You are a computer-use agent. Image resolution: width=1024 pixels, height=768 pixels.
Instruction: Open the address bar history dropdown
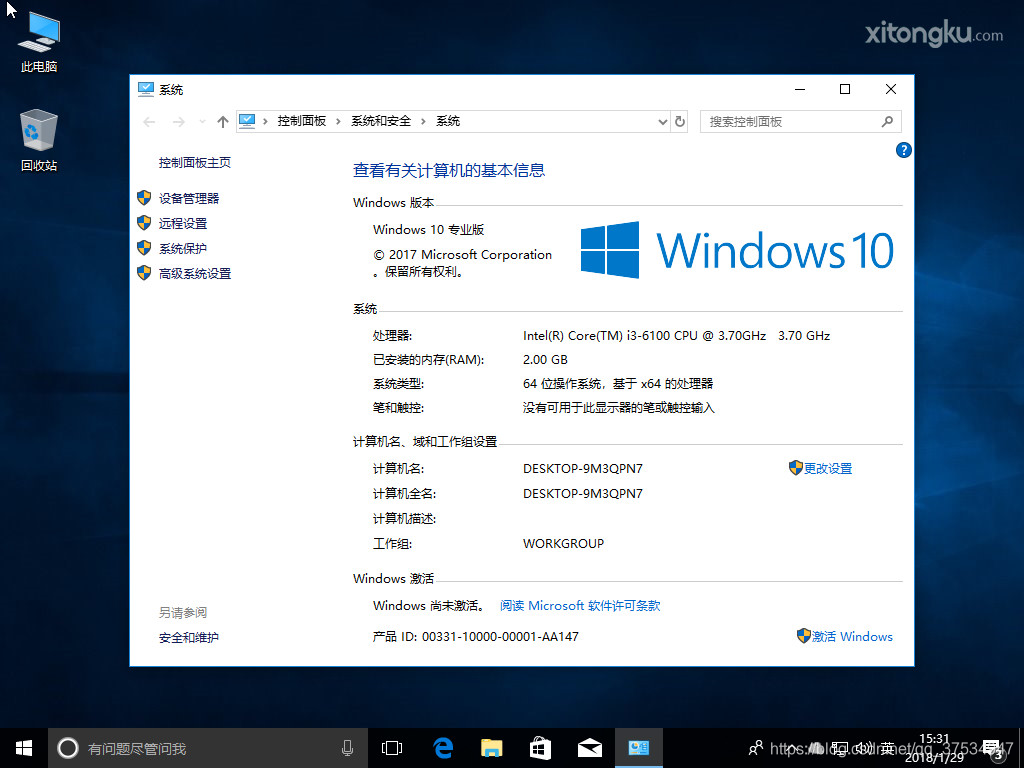pos(662,121)
